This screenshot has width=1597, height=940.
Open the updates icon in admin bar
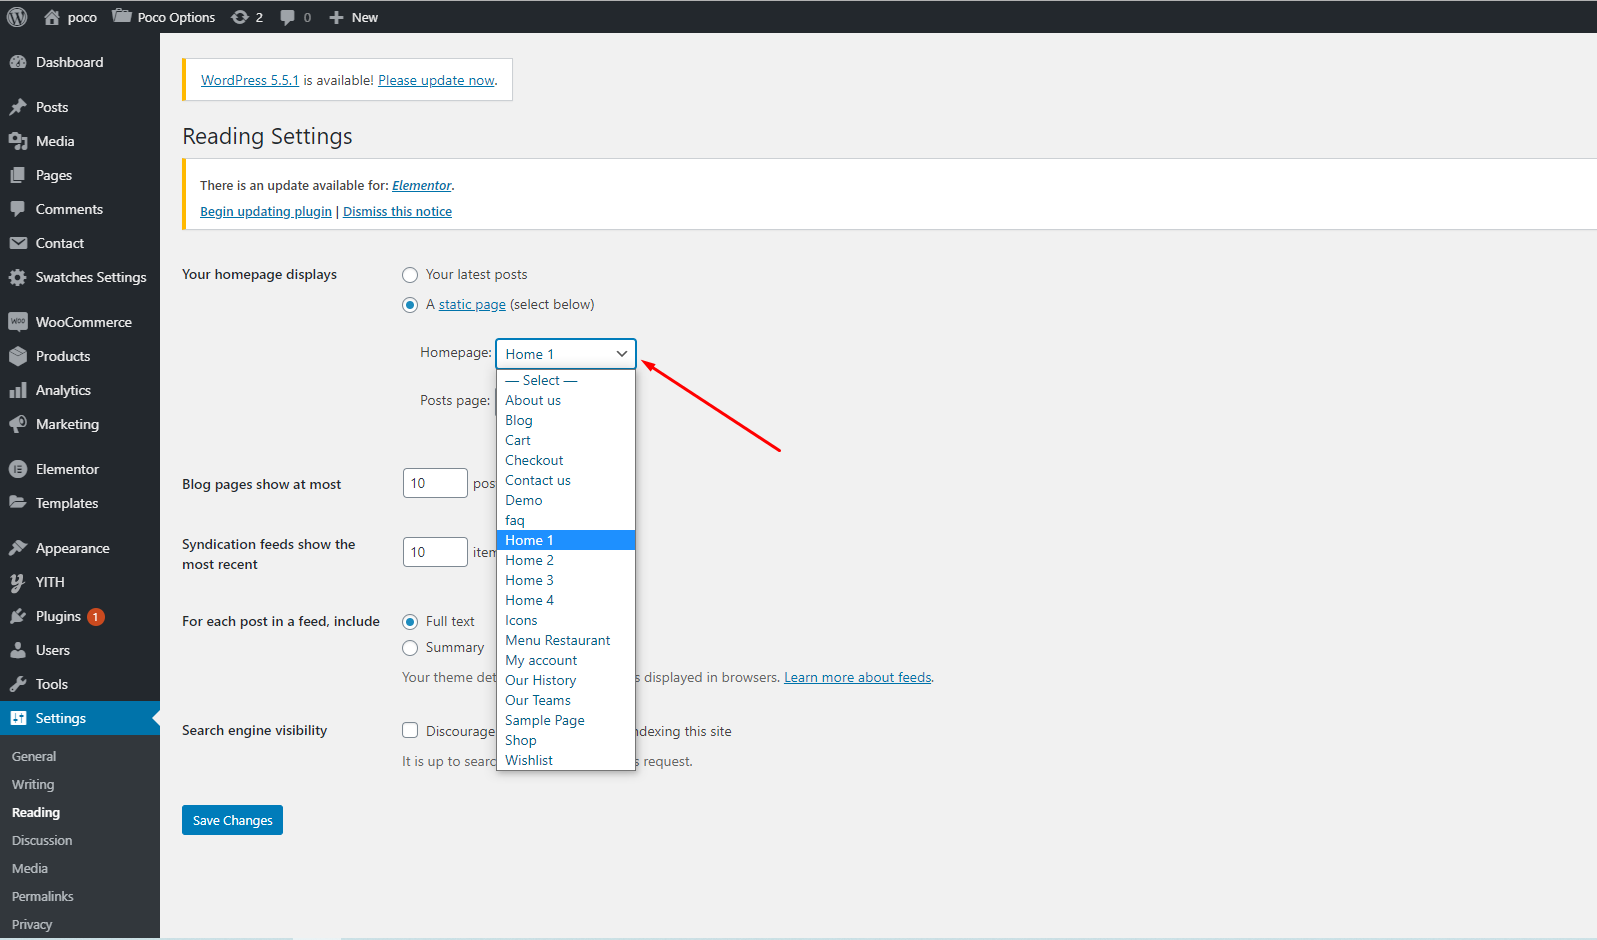240,17
